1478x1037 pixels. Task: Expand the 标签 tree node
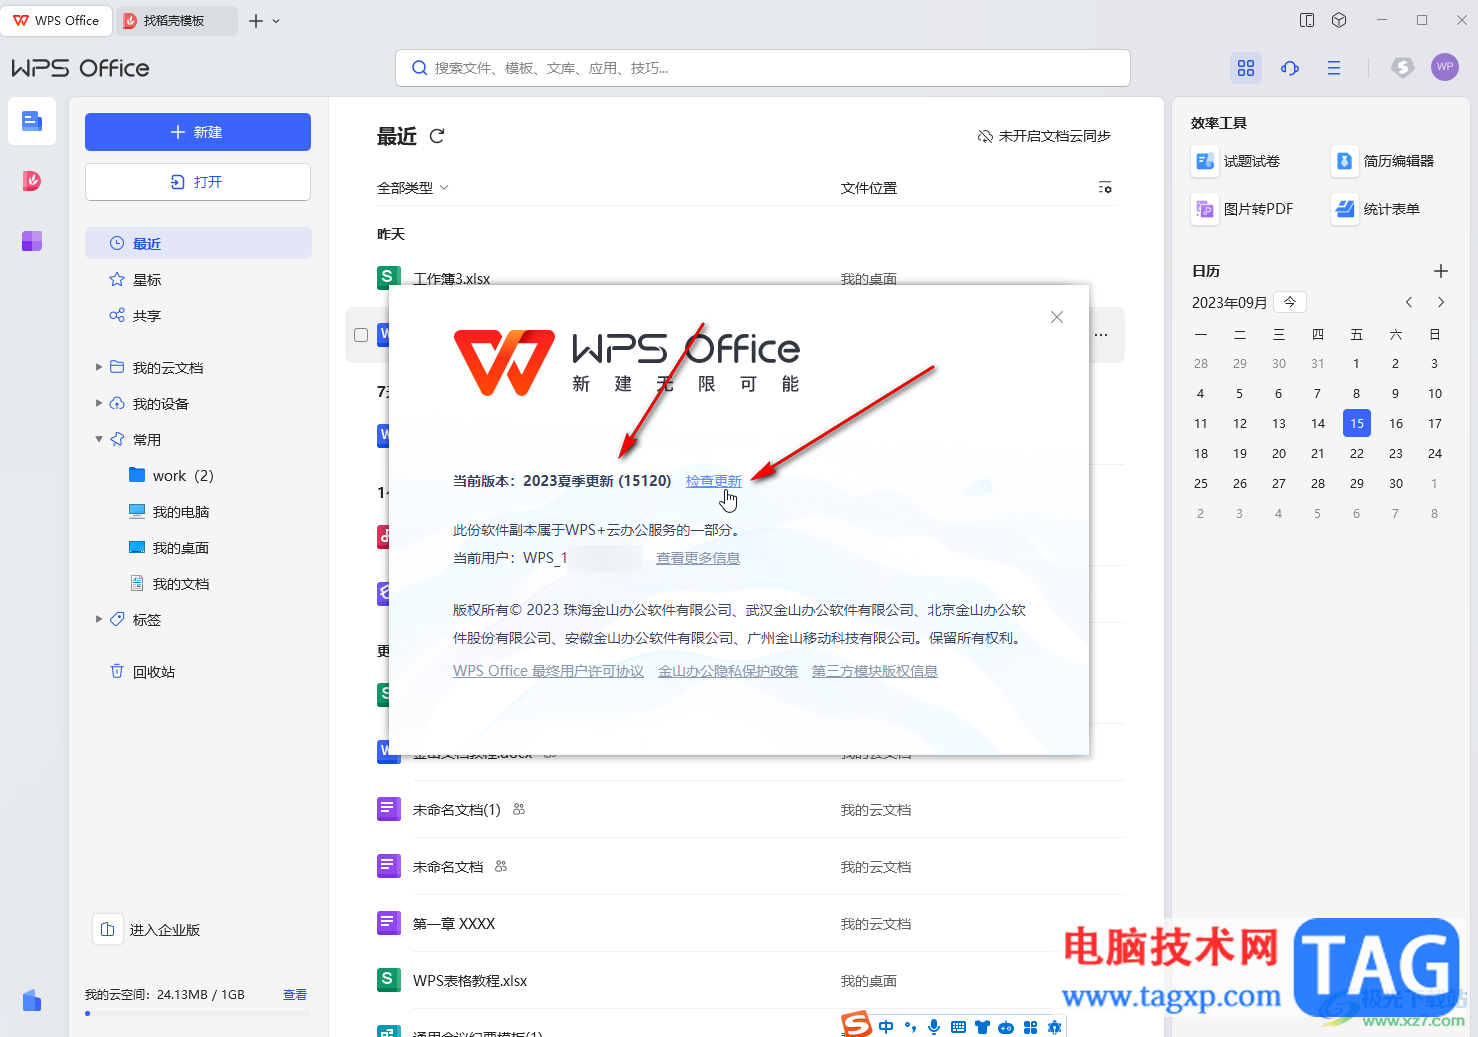[x=99, y=620]
